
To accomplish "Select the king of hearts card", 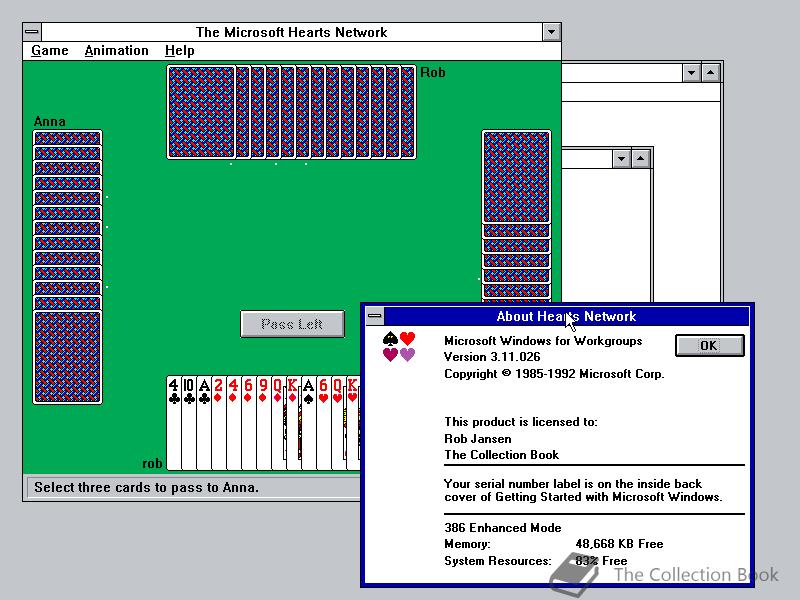I will pyautogui.click(x=353, y=422).
